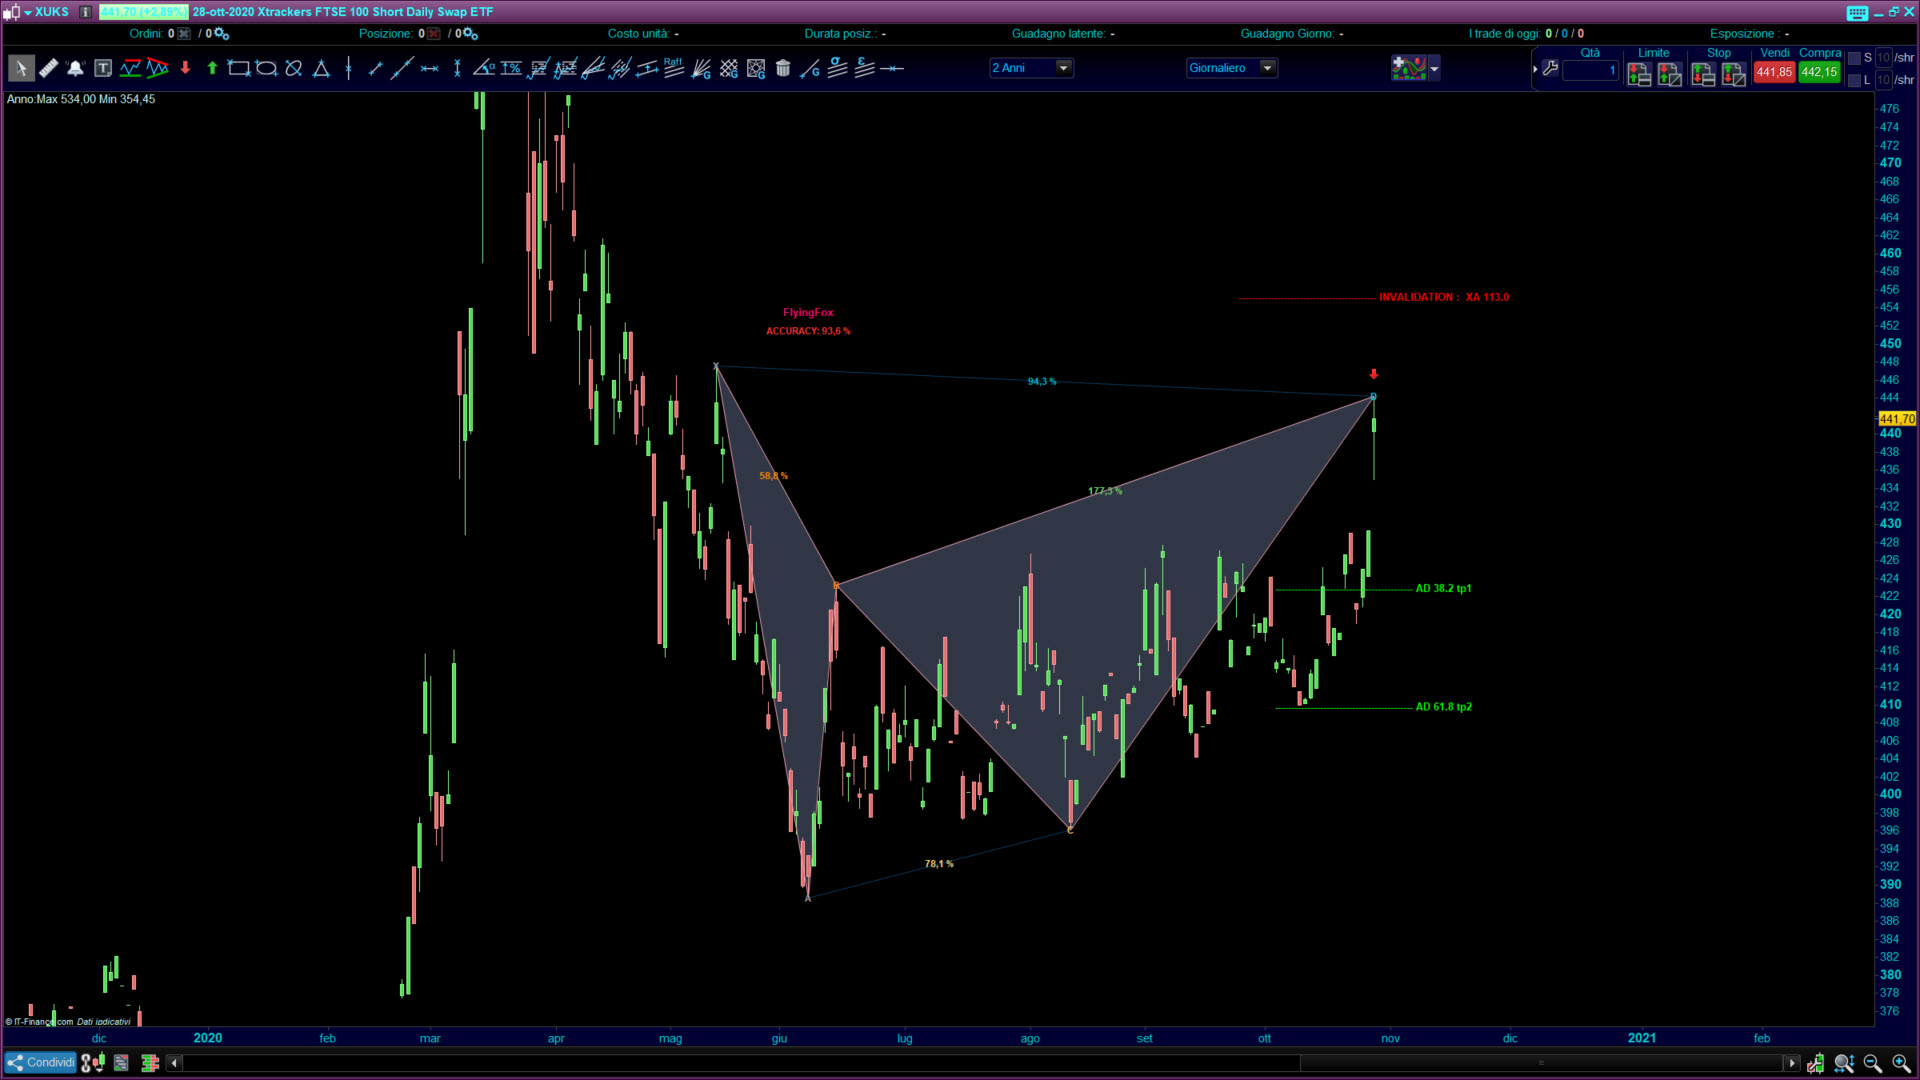The width and height of the screenshot is (1920, 1080).
Task: Pick the rectangle drawing tool
Action: [238, 69]
